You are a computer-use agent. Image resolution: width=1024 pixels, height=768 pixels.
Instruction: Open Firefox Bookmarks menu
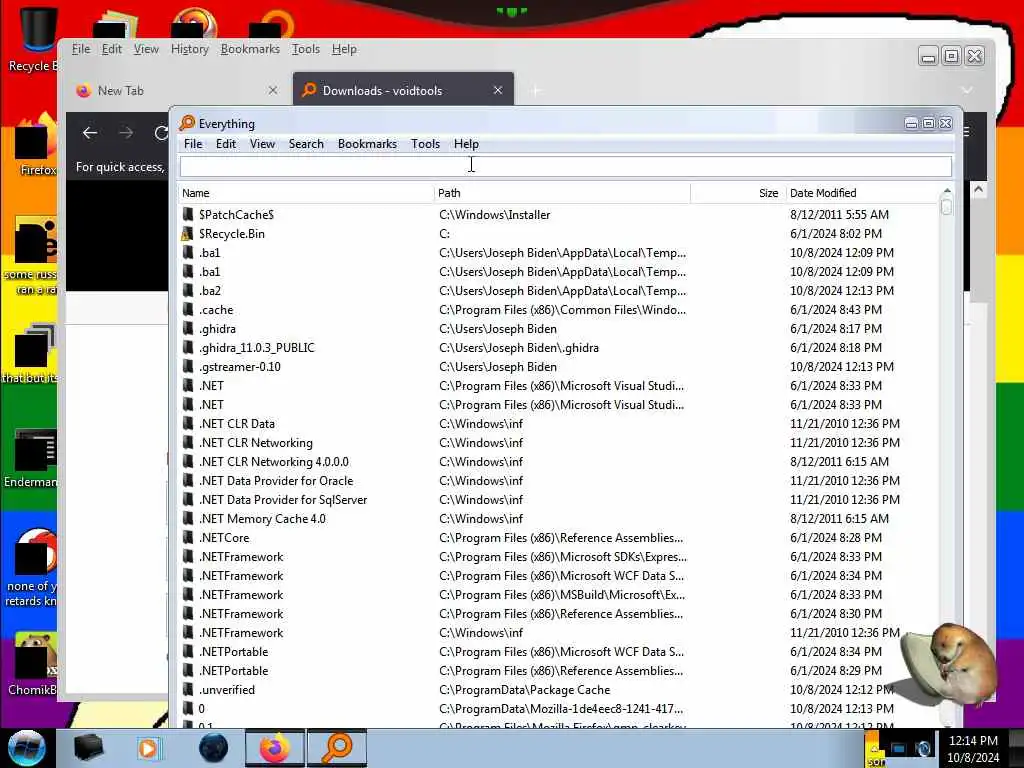(250, 49)
